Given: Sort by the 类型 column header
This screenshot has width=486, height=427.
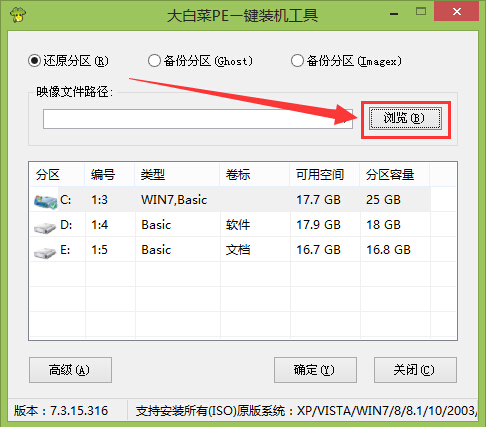Looking at the screenshot, I should coord(177,175).
